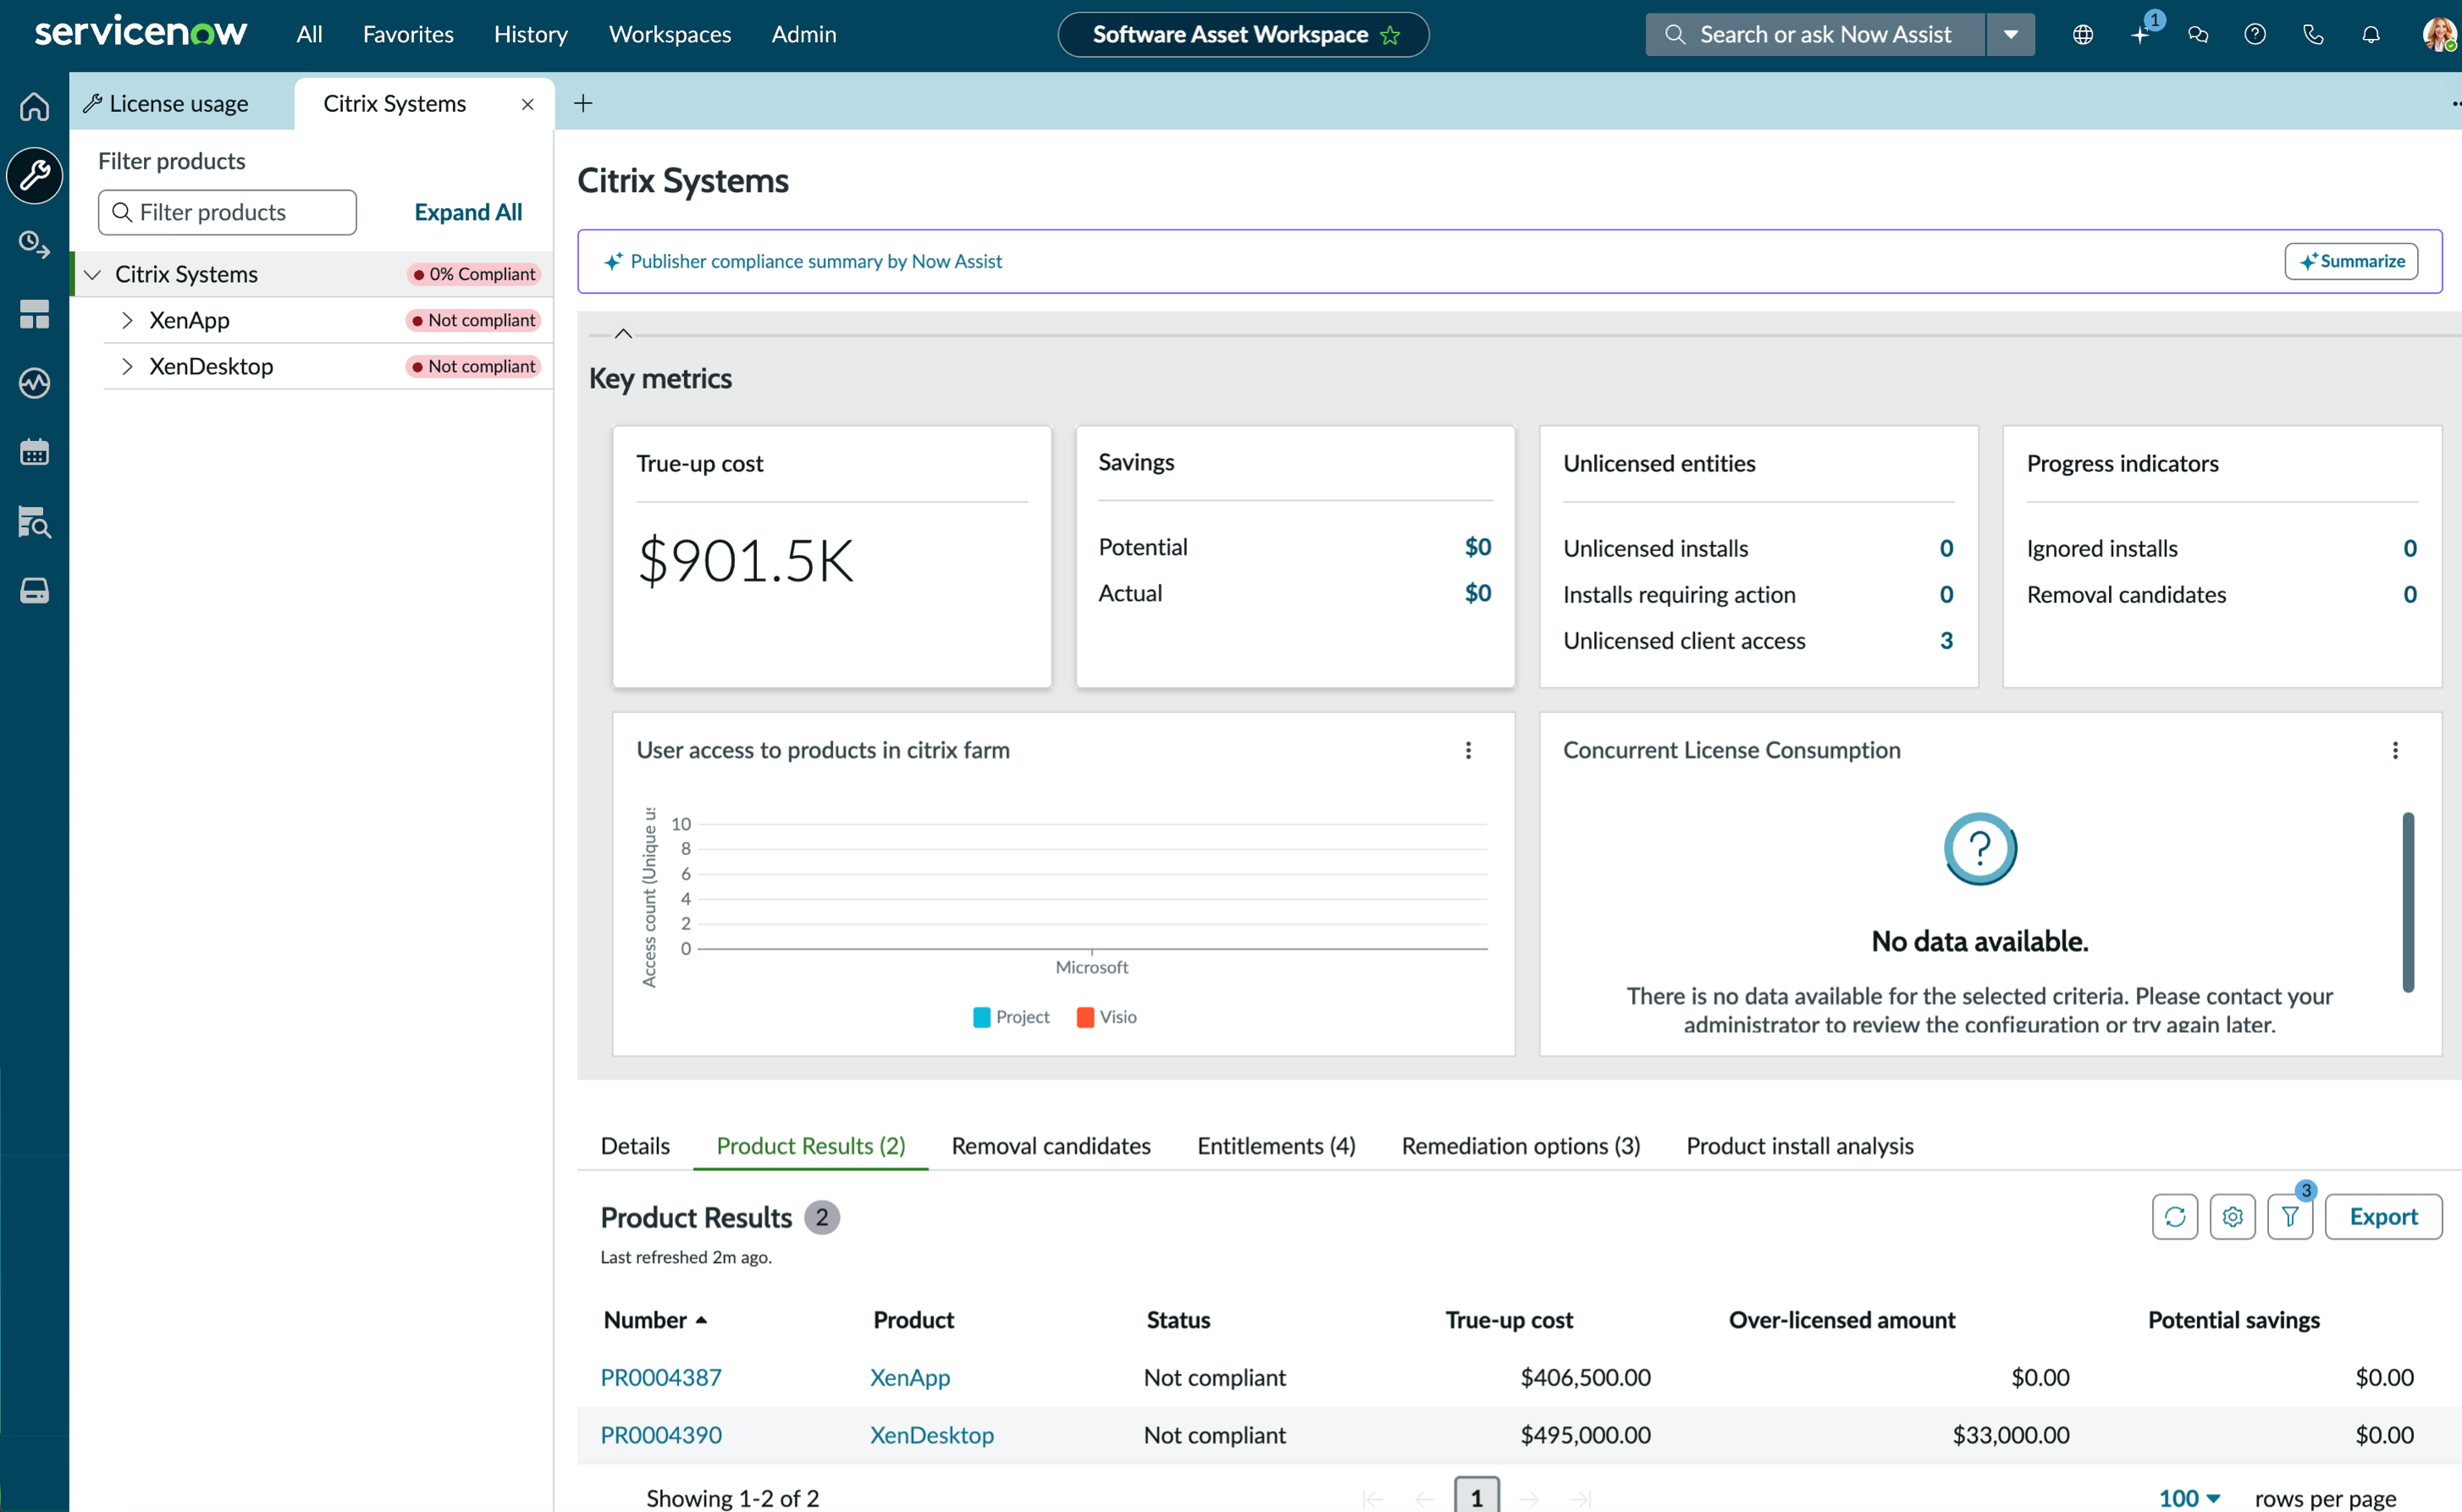Go to the first results page

pyautogui.click(x=1373, y=1498)
